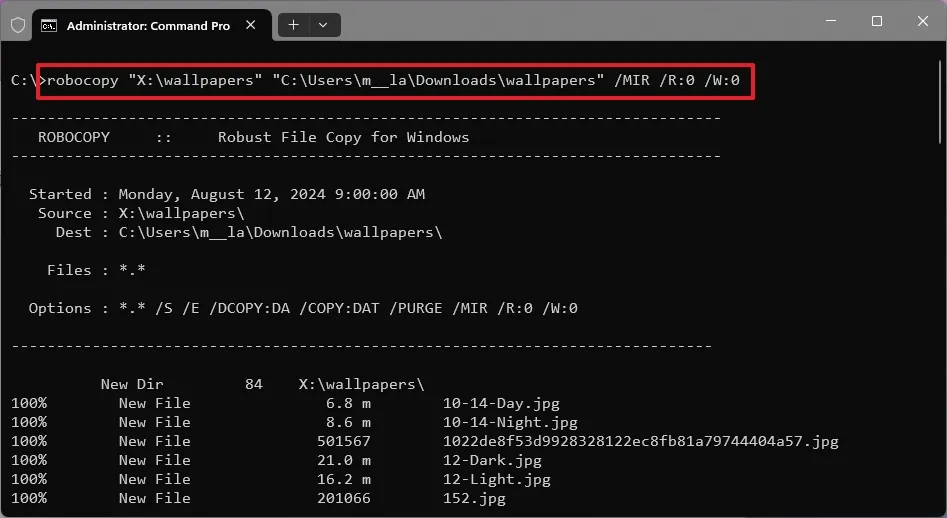Screen dimensions: 947x518
Task: Click the 6.8 m file size value
Action: (348, 403)
